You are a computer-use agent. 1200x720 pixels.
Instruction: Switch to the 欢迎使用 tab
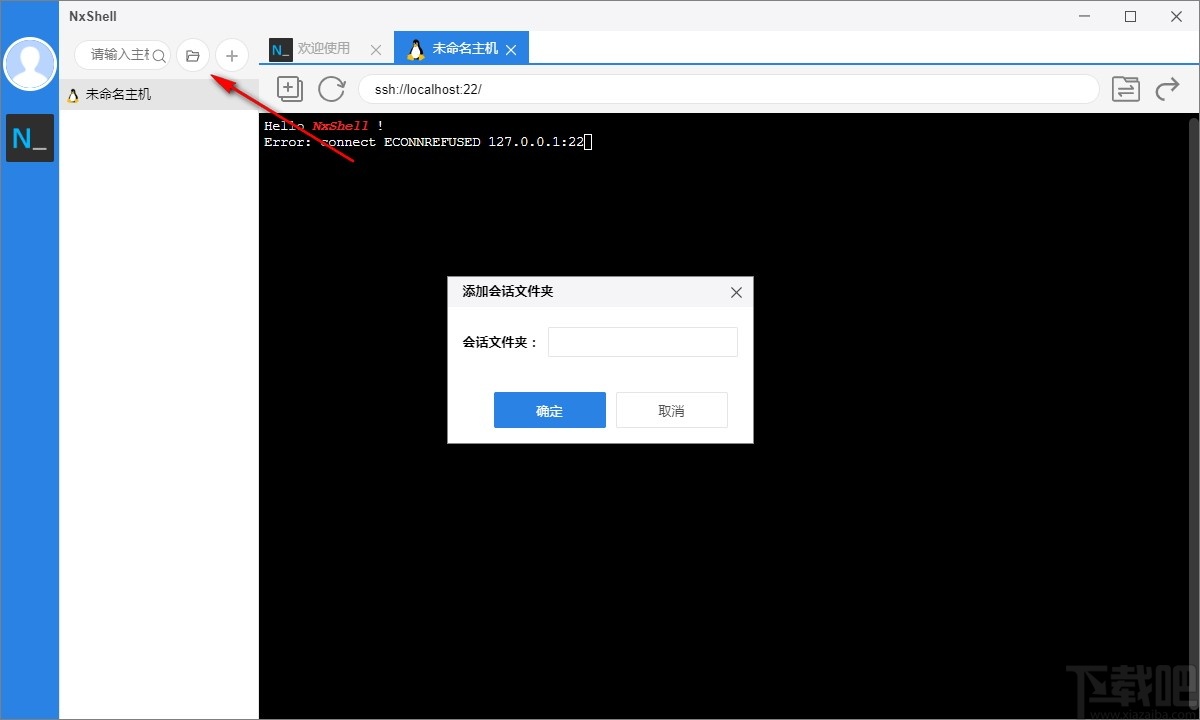coord(320,48)
